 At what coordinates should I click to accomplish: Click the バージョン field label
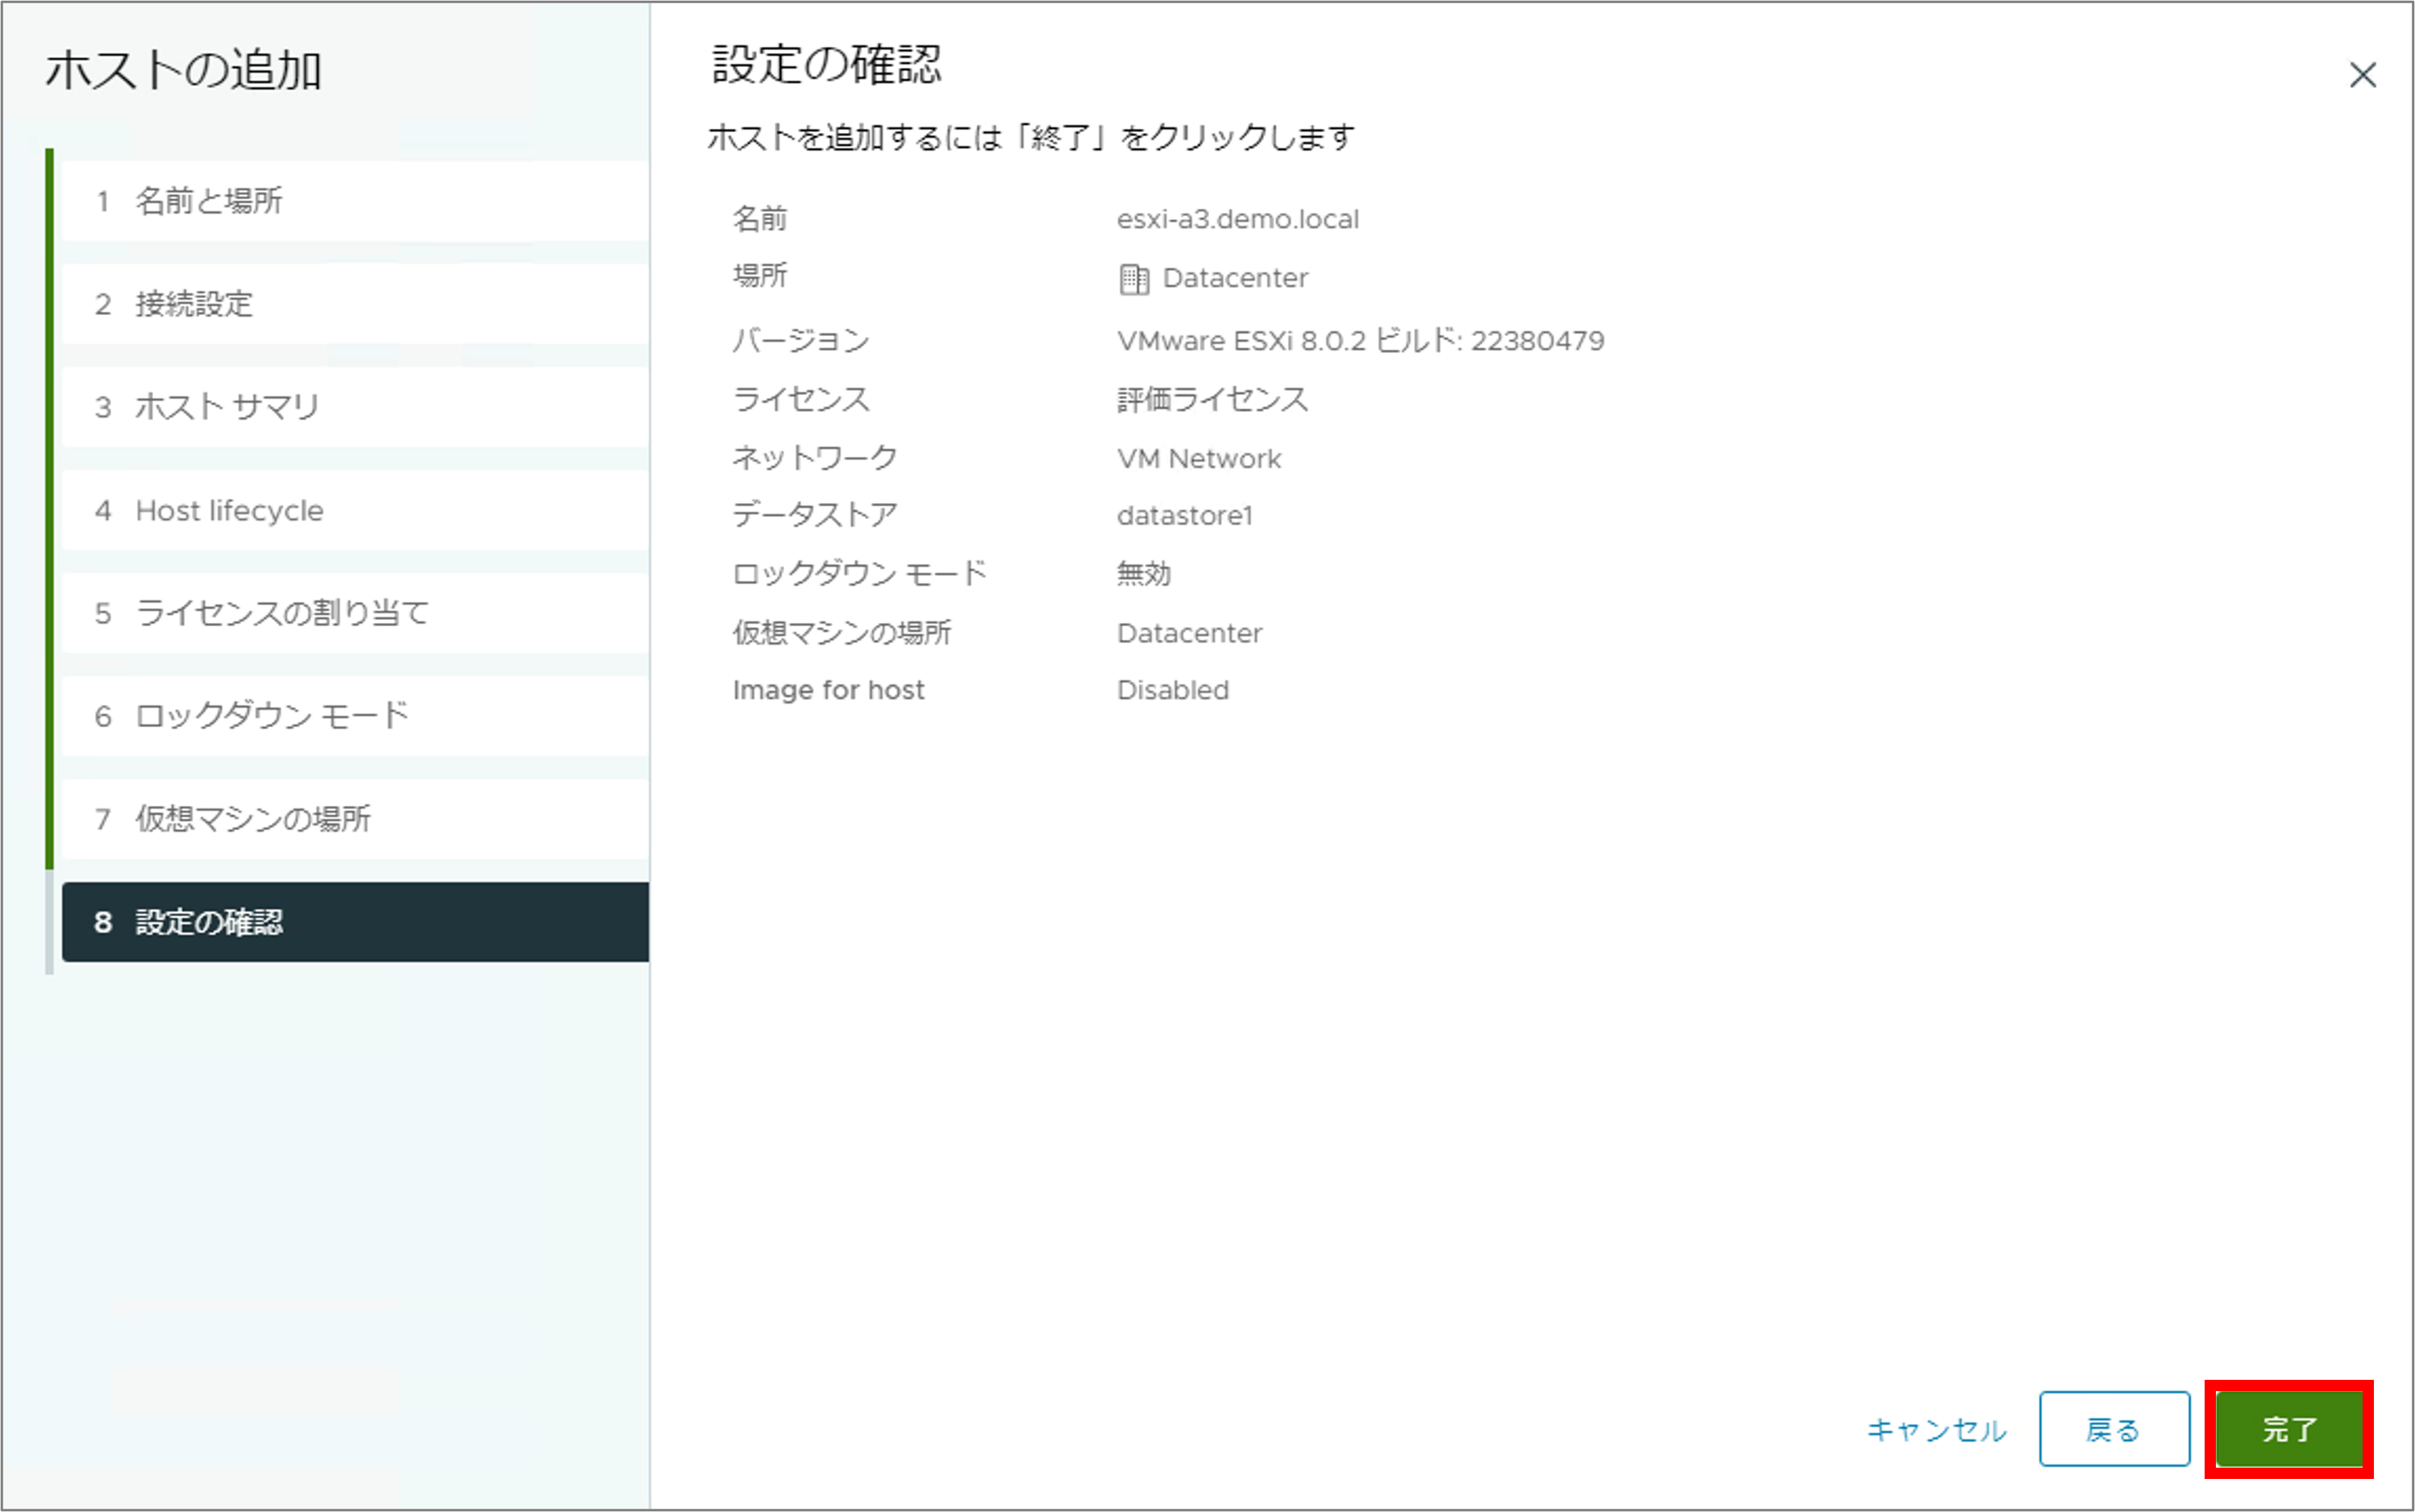pos(801,341)
